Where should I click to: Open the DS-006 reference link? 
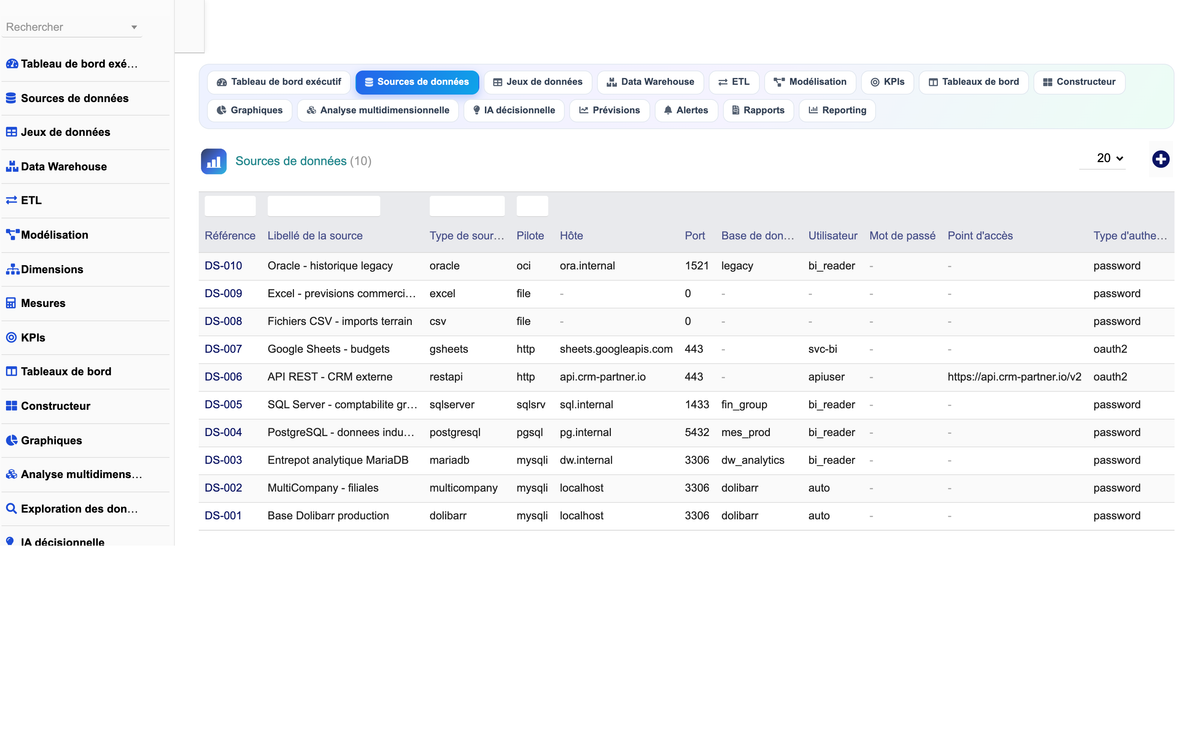pos(223,377)
